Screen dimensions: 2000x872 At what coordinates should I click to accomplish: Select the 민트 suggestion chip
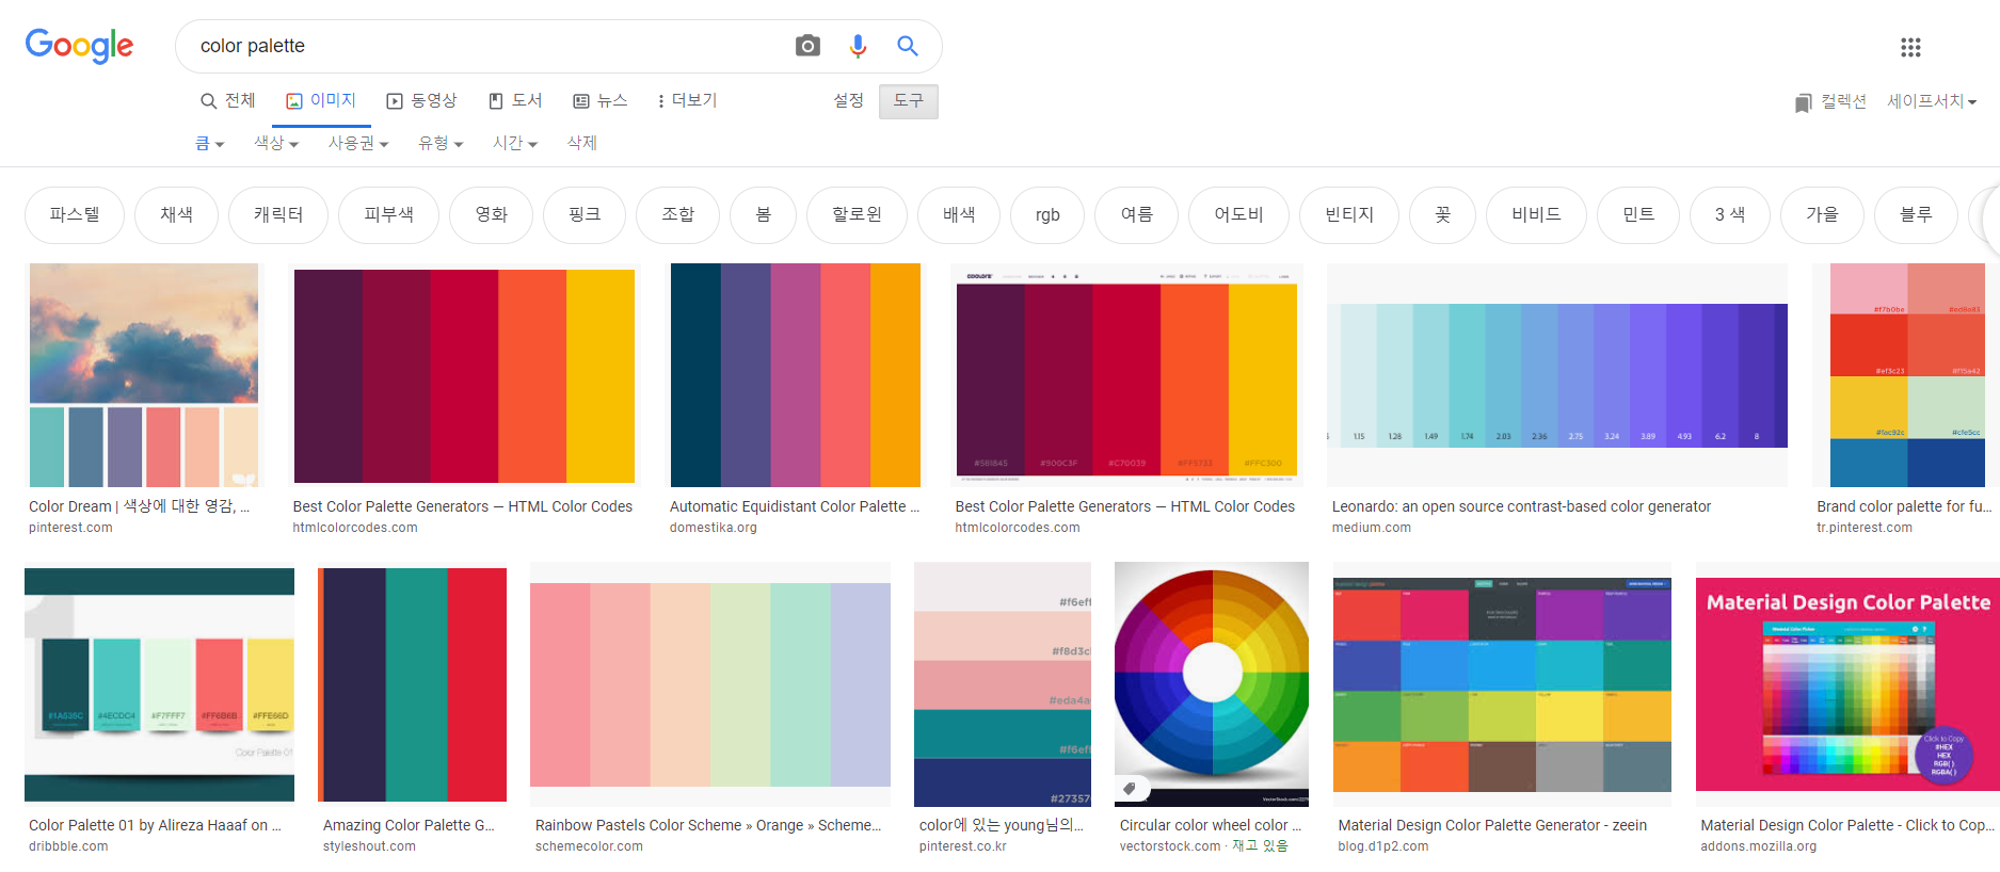point(1638,215)
